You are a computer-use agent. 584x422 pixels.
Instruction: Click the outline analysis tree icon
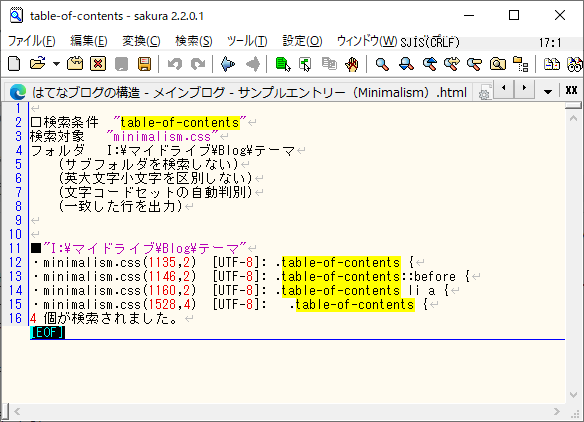(520, 64)
